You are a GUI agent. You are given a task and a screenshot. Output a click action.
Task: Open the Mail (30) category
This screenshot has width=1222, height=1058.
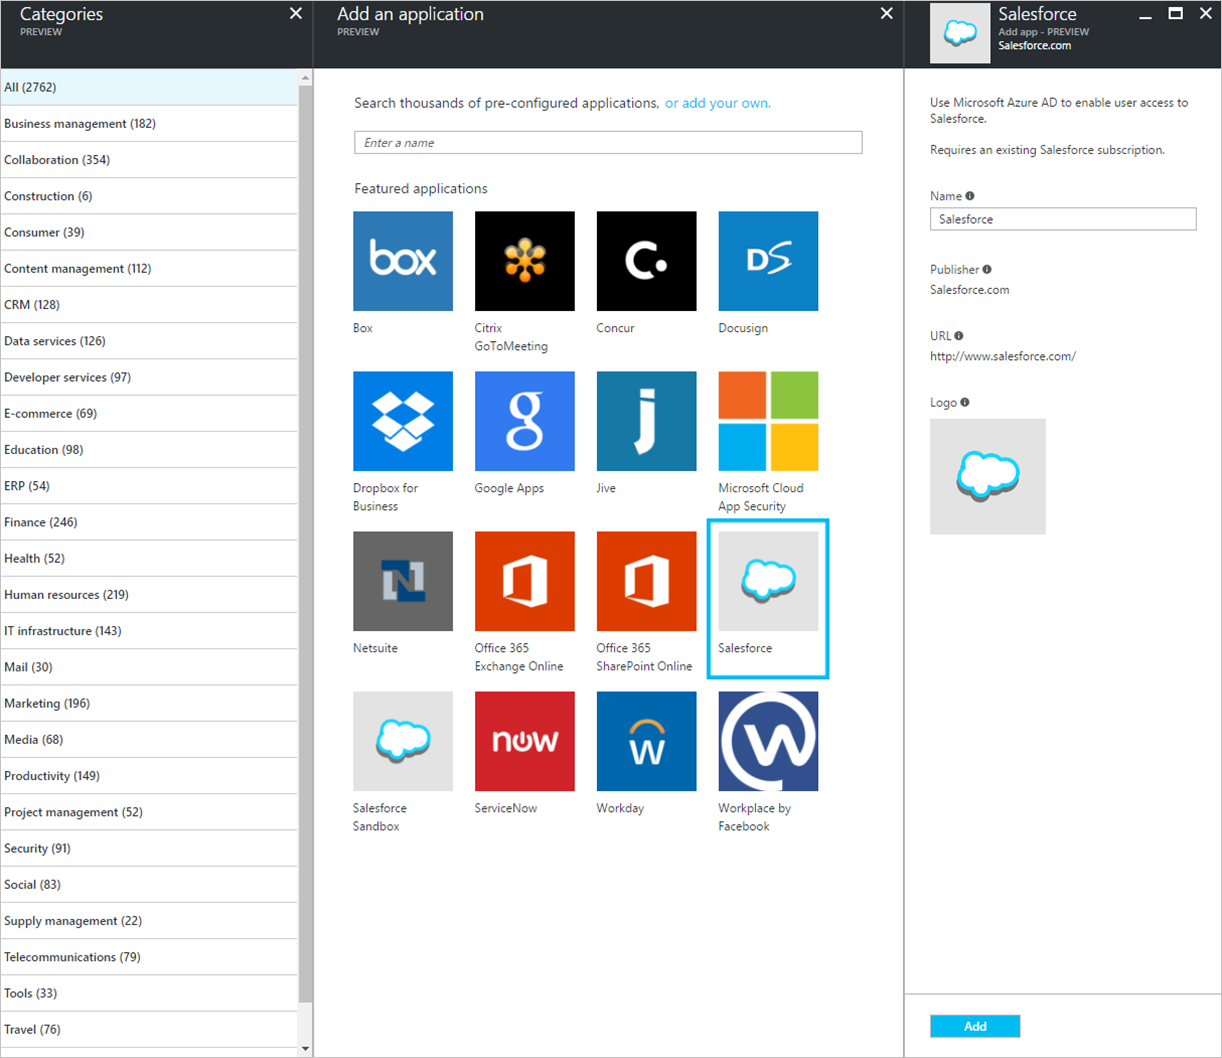coord(149,667)
